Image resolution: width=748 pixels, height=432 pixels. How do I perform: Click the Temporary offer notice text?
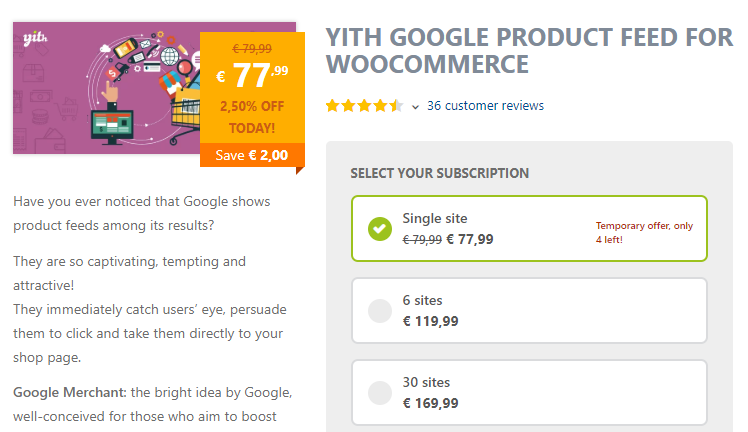point(644,232)
